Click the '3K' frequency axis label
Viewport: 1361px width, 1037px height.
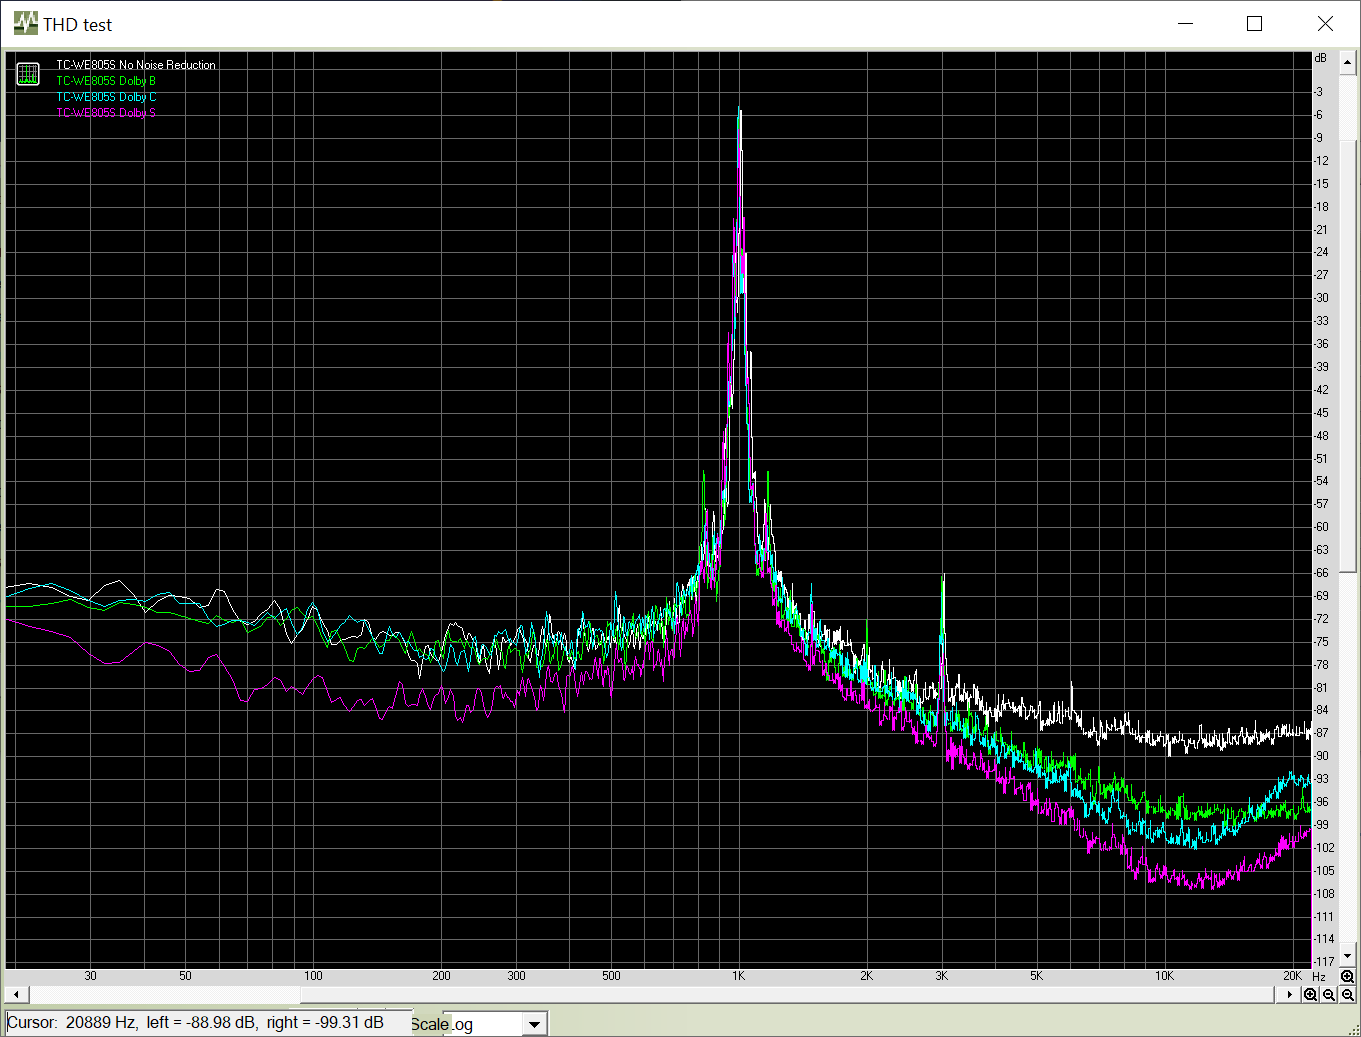(x=941, y=976)
